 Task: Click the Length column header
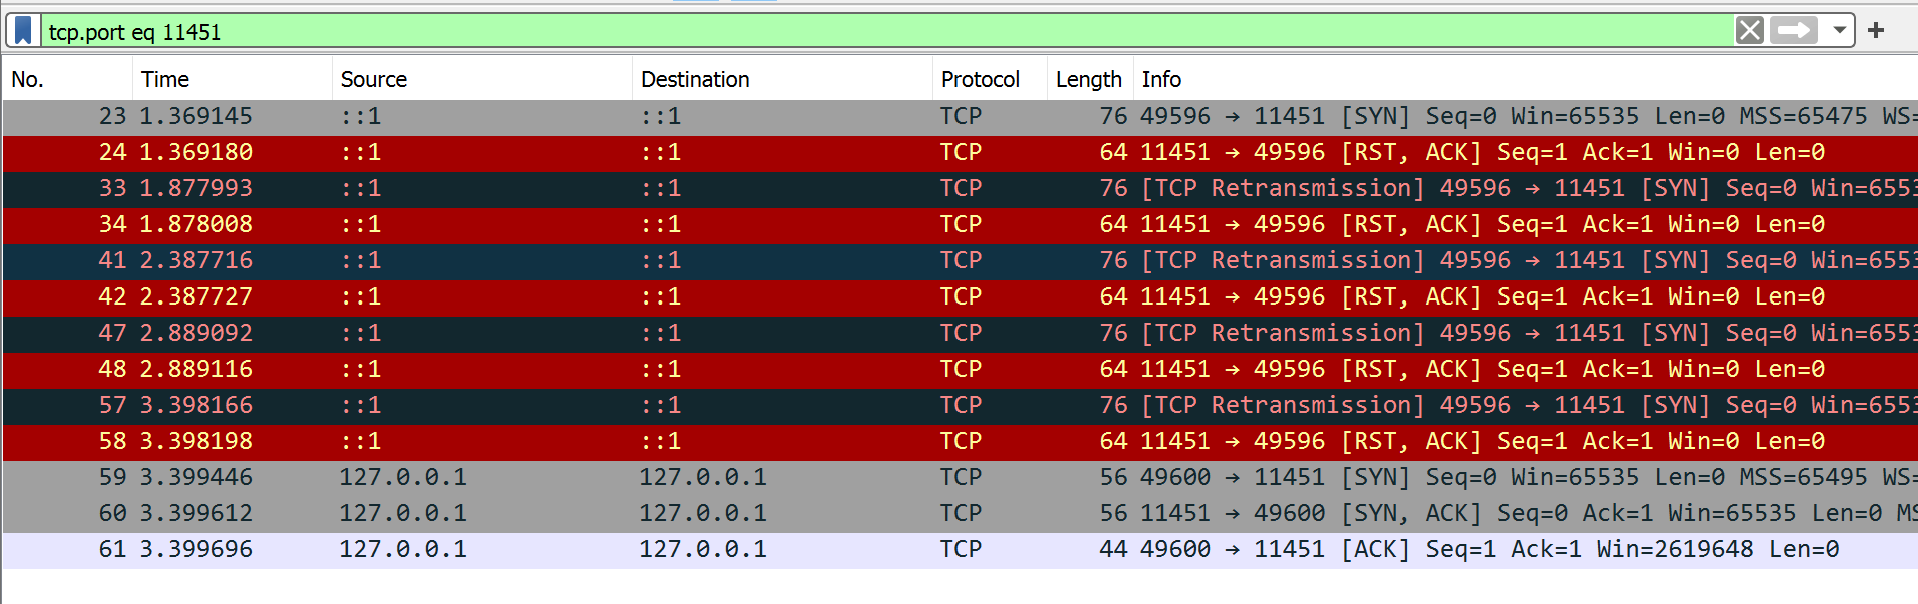click(x=1090, y=79)
